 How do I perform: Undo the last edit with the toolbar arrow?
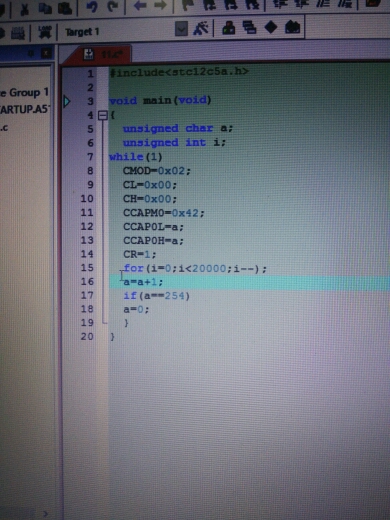point(91,7)
